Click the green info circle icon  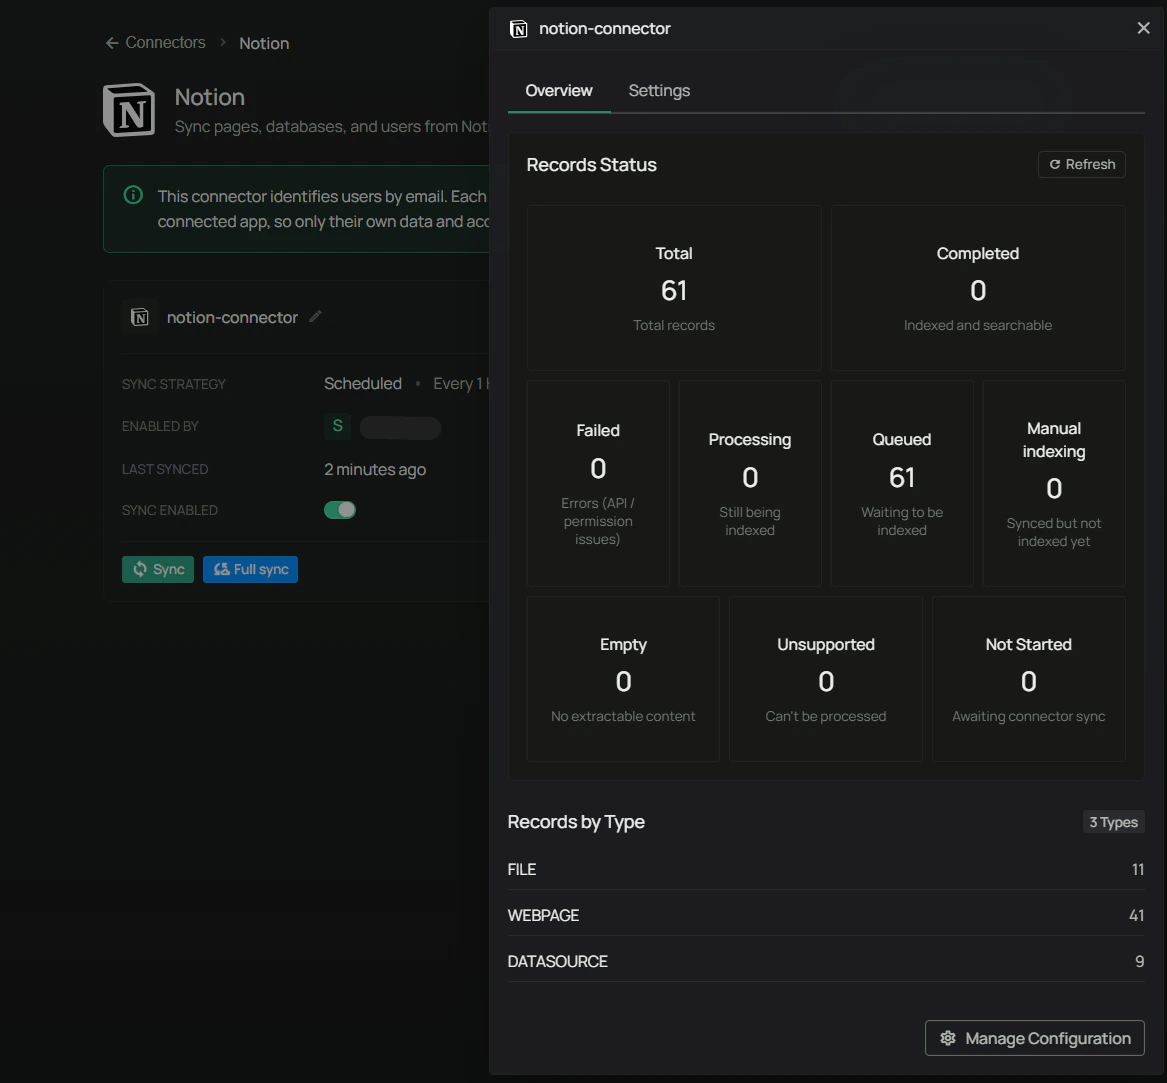[x=133, y=195]
